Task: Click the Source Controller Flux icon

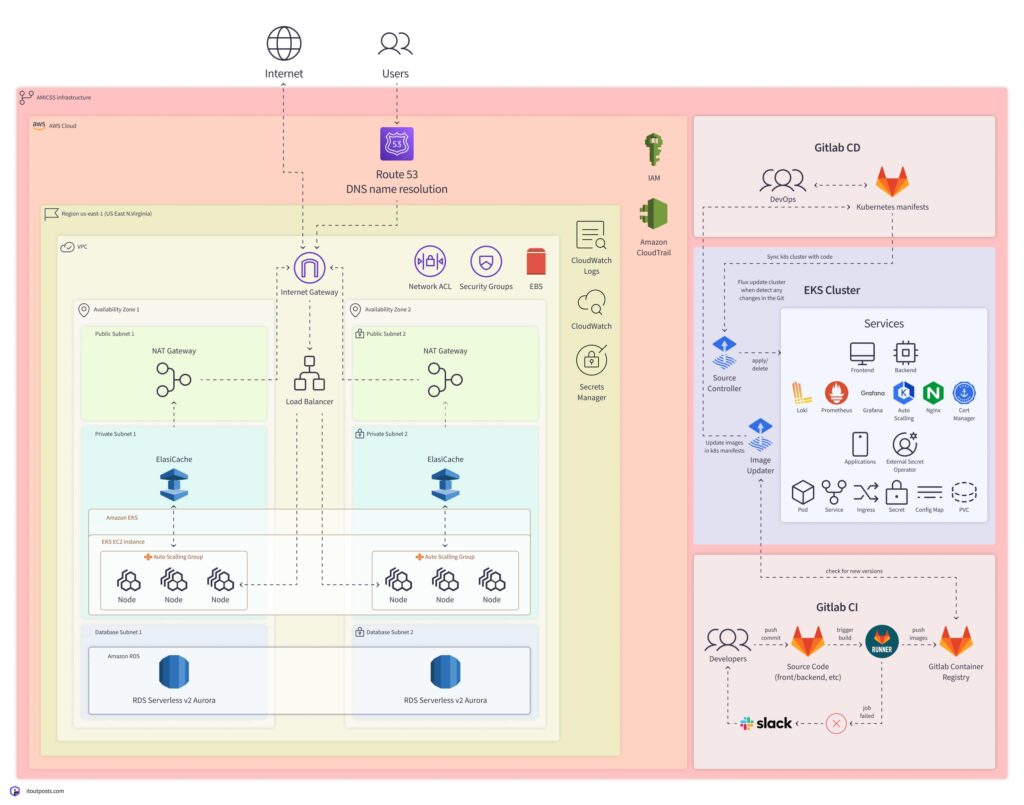Action: tap(724, 353)
